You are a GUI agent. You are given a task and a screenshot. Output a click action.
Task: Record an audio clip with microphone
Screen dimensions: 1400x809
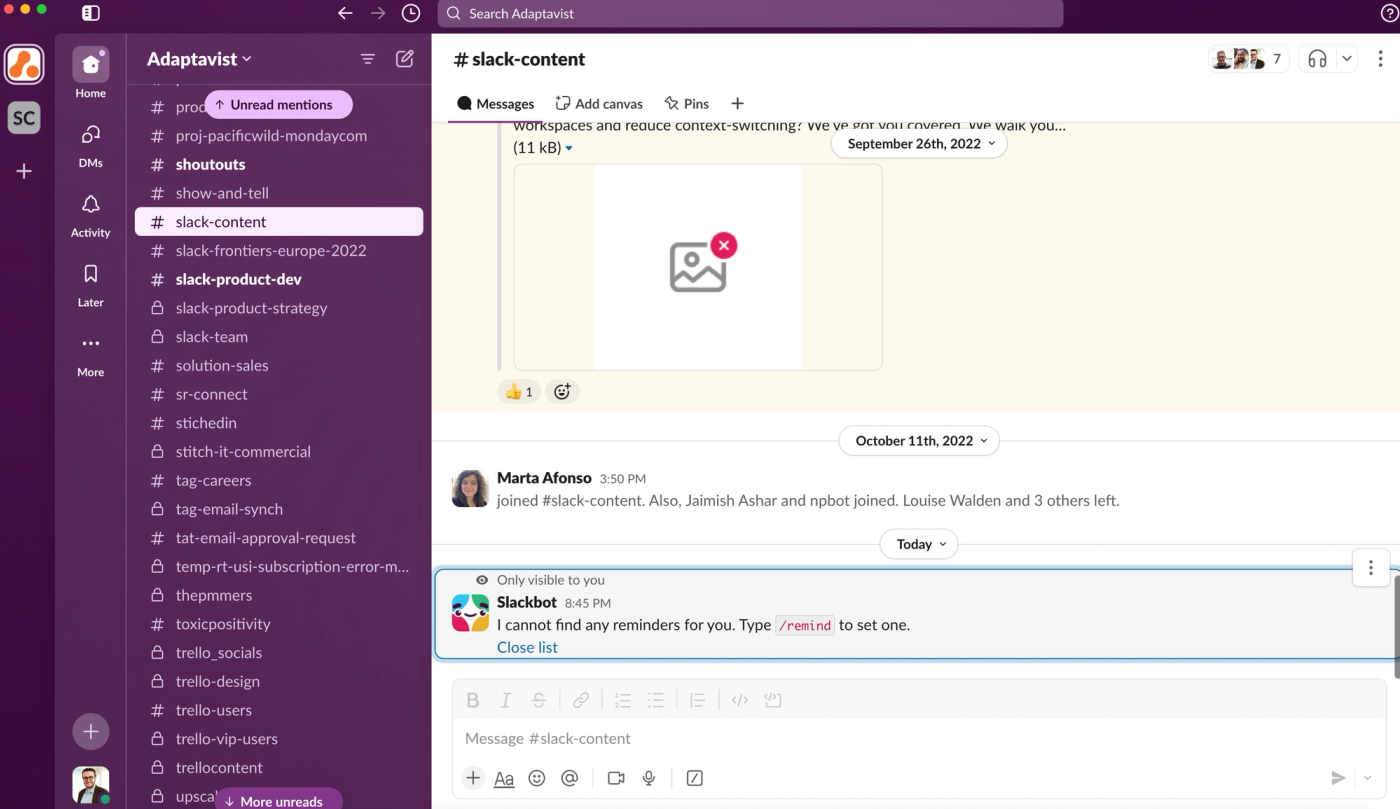tap(649, 778)
